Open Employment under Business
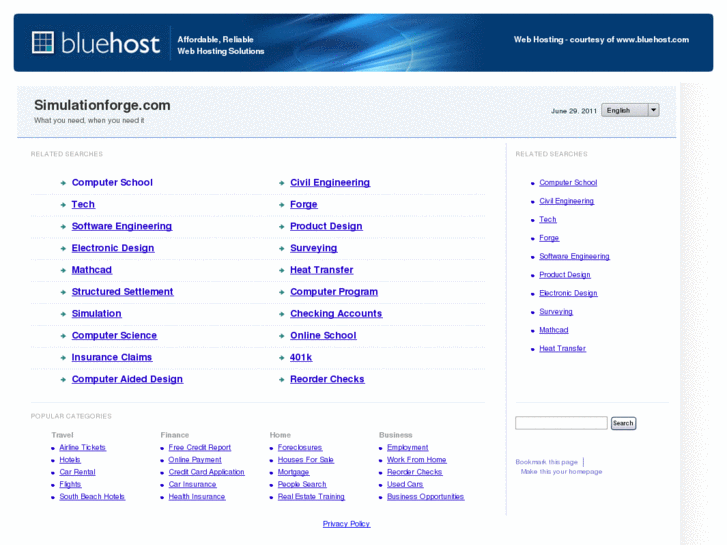Viewport: 727px width, 545px height. pyautogui.click(x=408, y=448)
